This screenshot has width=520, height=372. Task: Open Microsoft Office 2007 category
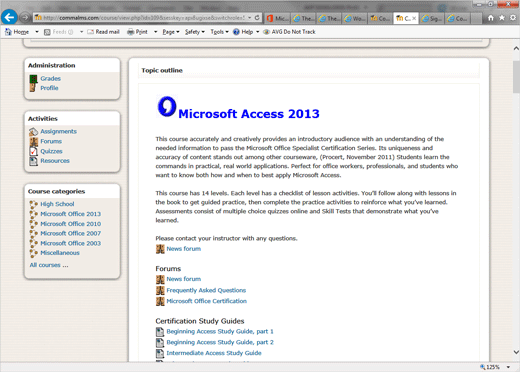pyautogui.click(x=71, y=233)
